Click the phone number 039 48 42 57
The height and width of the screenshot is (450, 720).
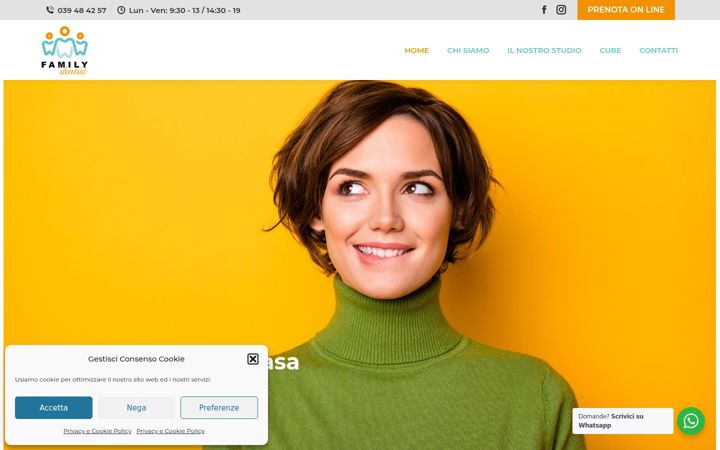click(82, 10)
